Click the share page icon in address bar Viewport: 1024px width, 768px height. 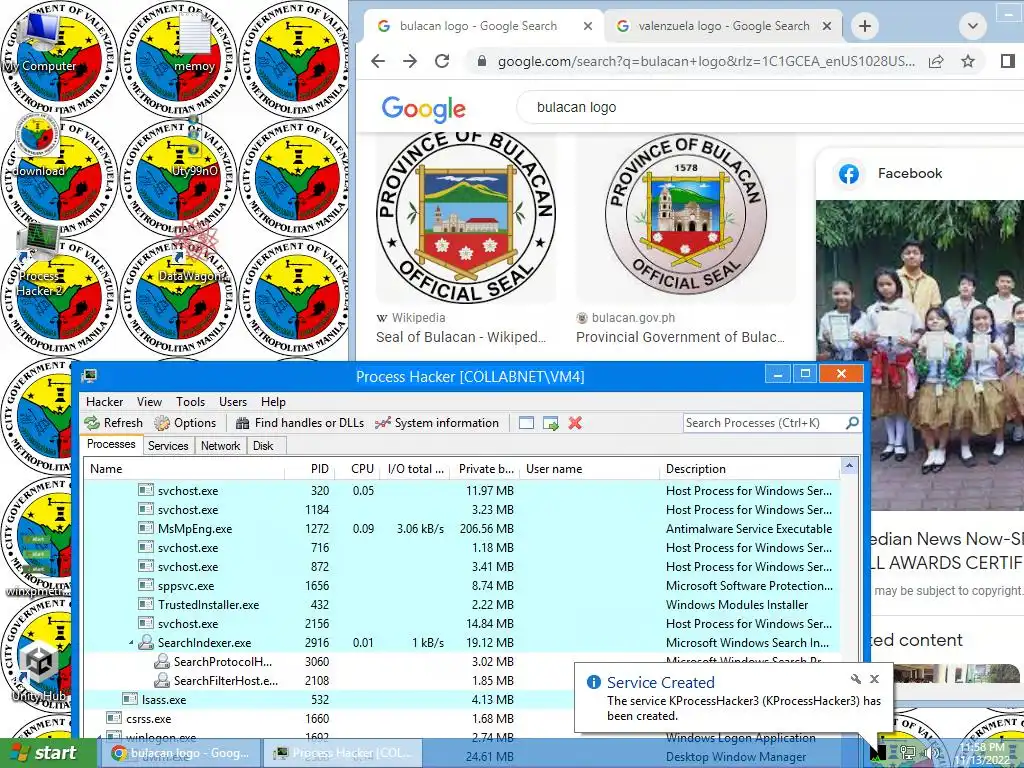pos(936,61)
